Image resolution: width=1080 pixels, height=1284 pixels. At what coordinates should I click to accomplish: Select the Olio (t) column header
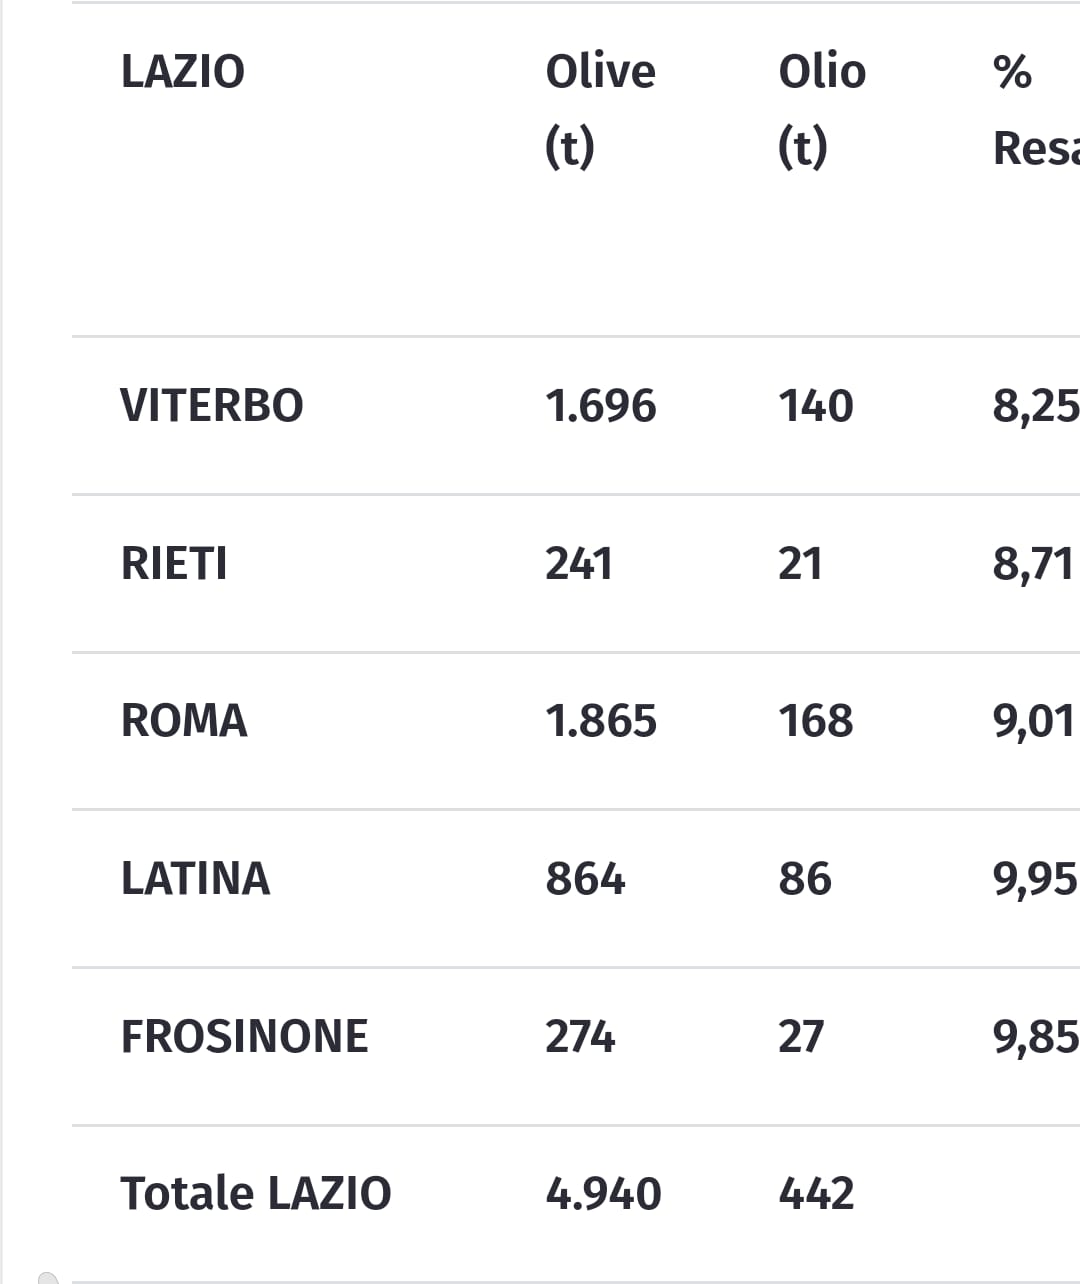point(822,110)
